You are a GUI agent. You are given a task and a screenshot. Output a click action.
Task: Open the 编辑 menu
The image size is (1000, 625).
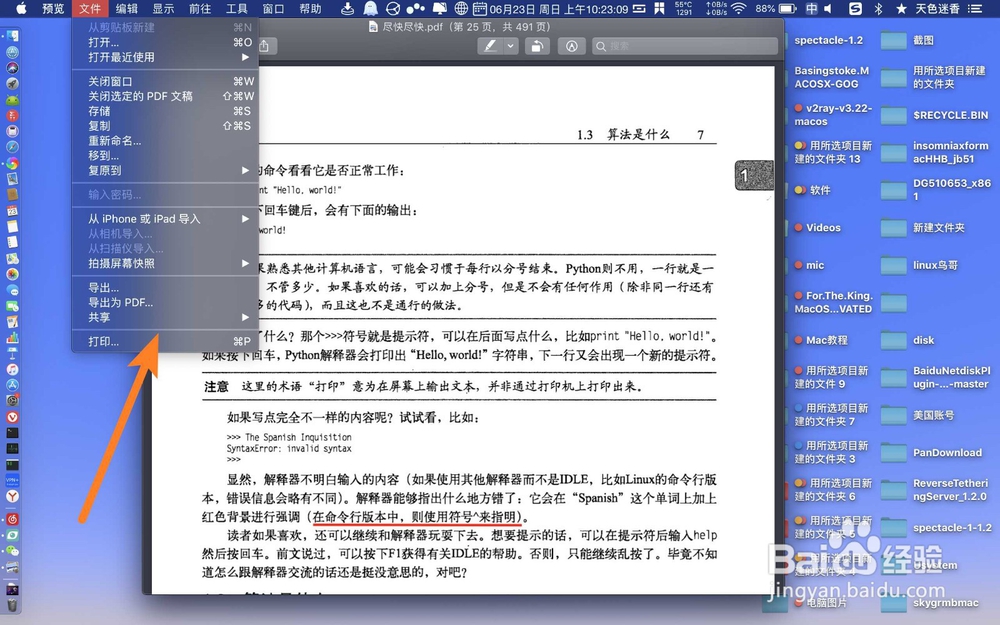[x=126, y=8]
